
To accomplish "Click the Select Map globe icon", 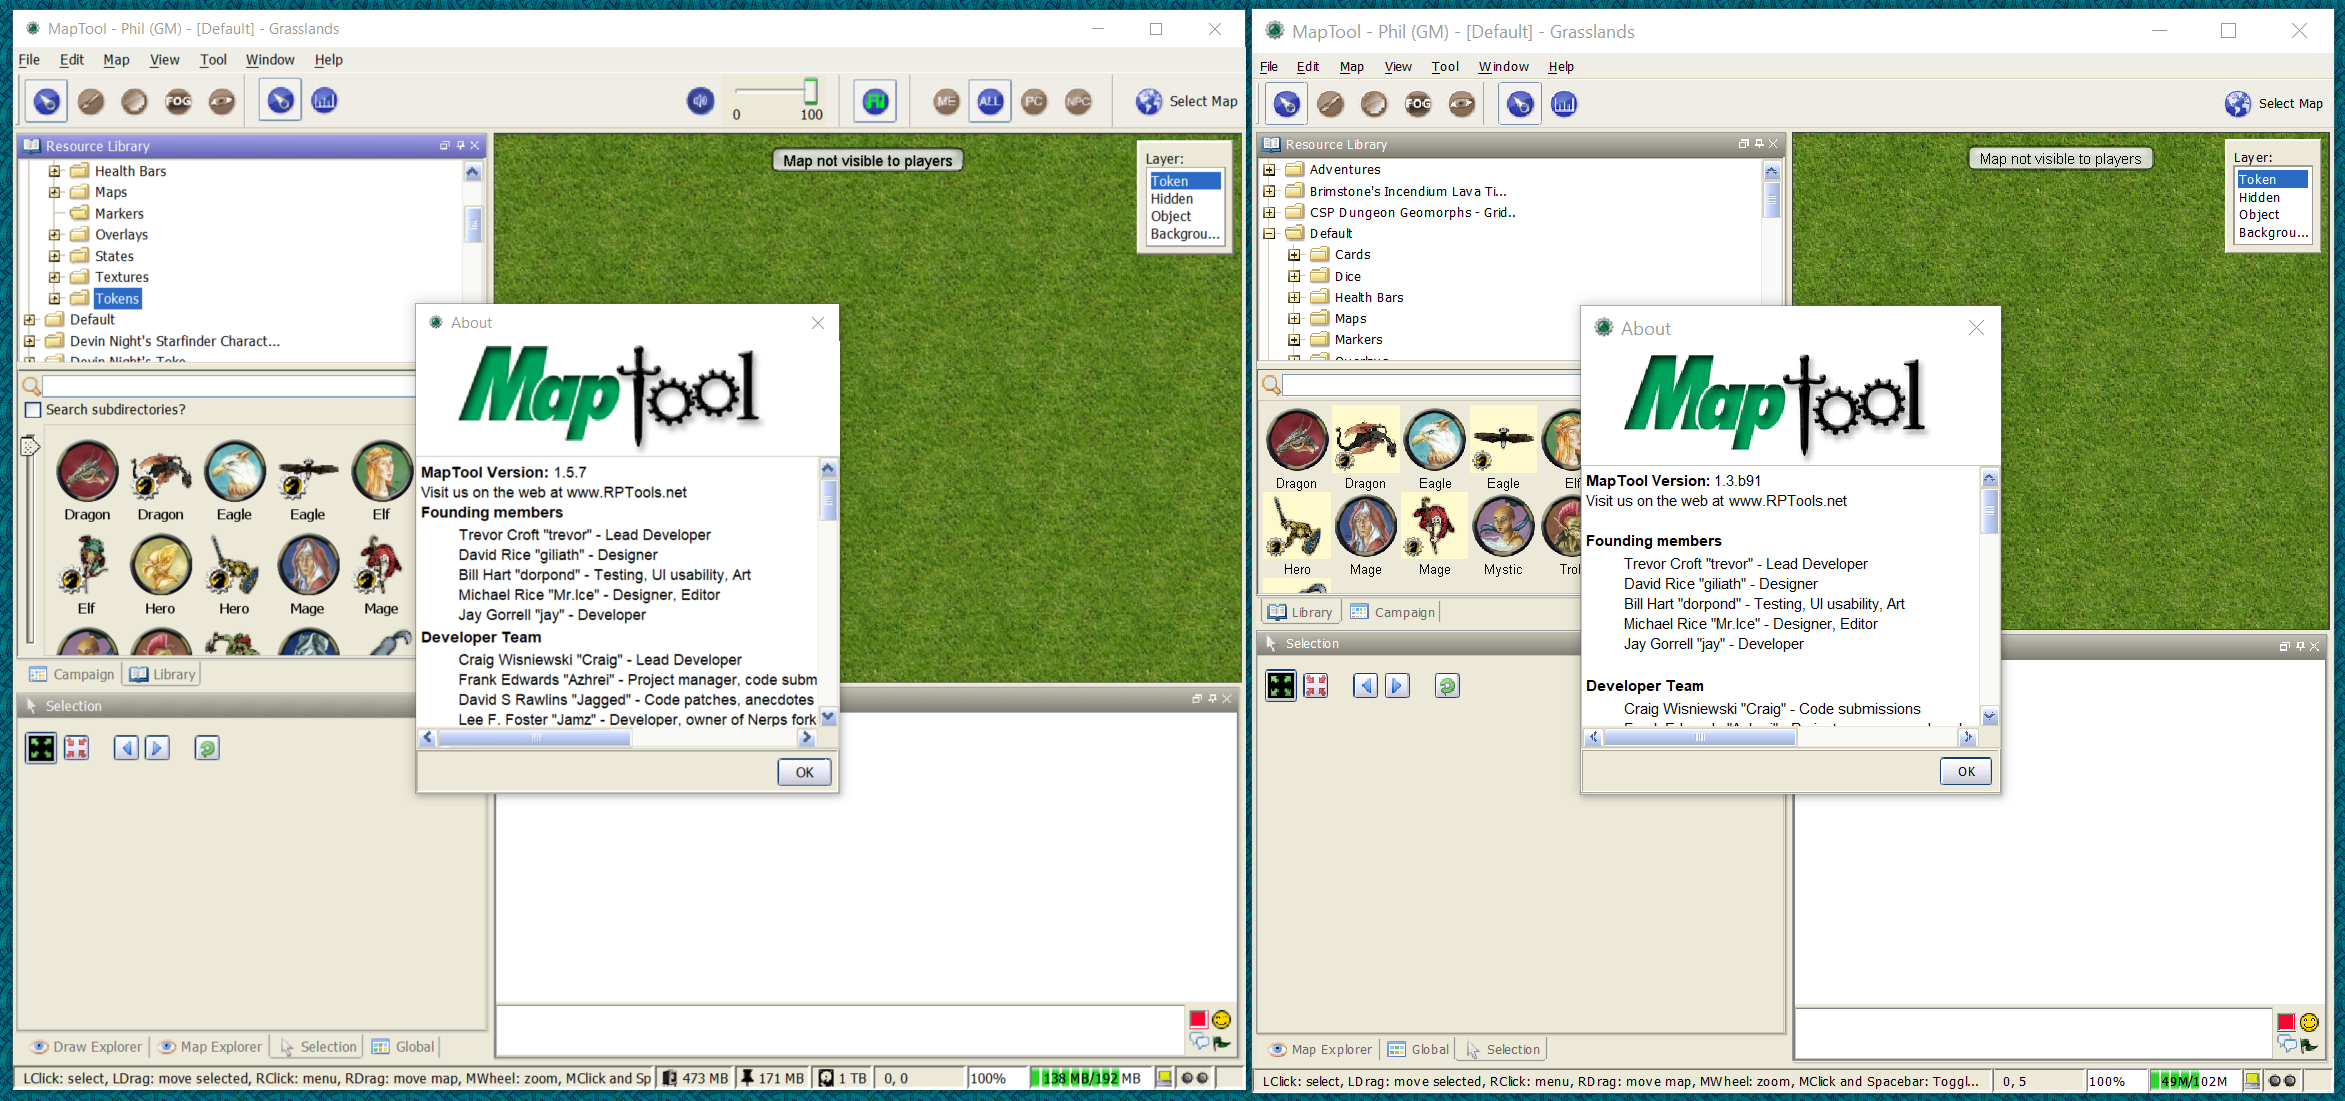I will click(x=1147, y=100).
